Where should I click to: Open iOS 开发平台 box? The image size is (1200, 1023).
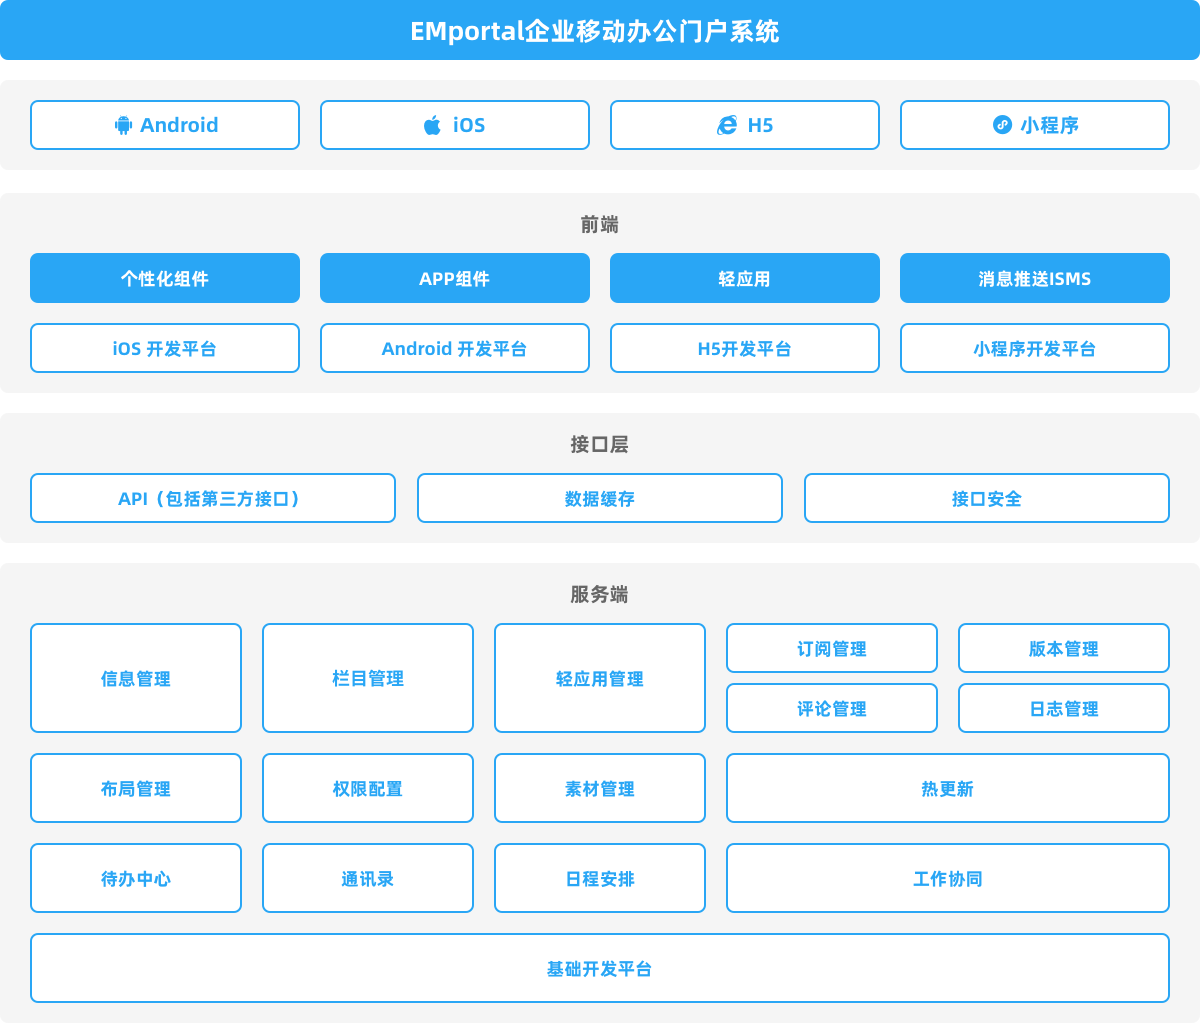[165, 348]
